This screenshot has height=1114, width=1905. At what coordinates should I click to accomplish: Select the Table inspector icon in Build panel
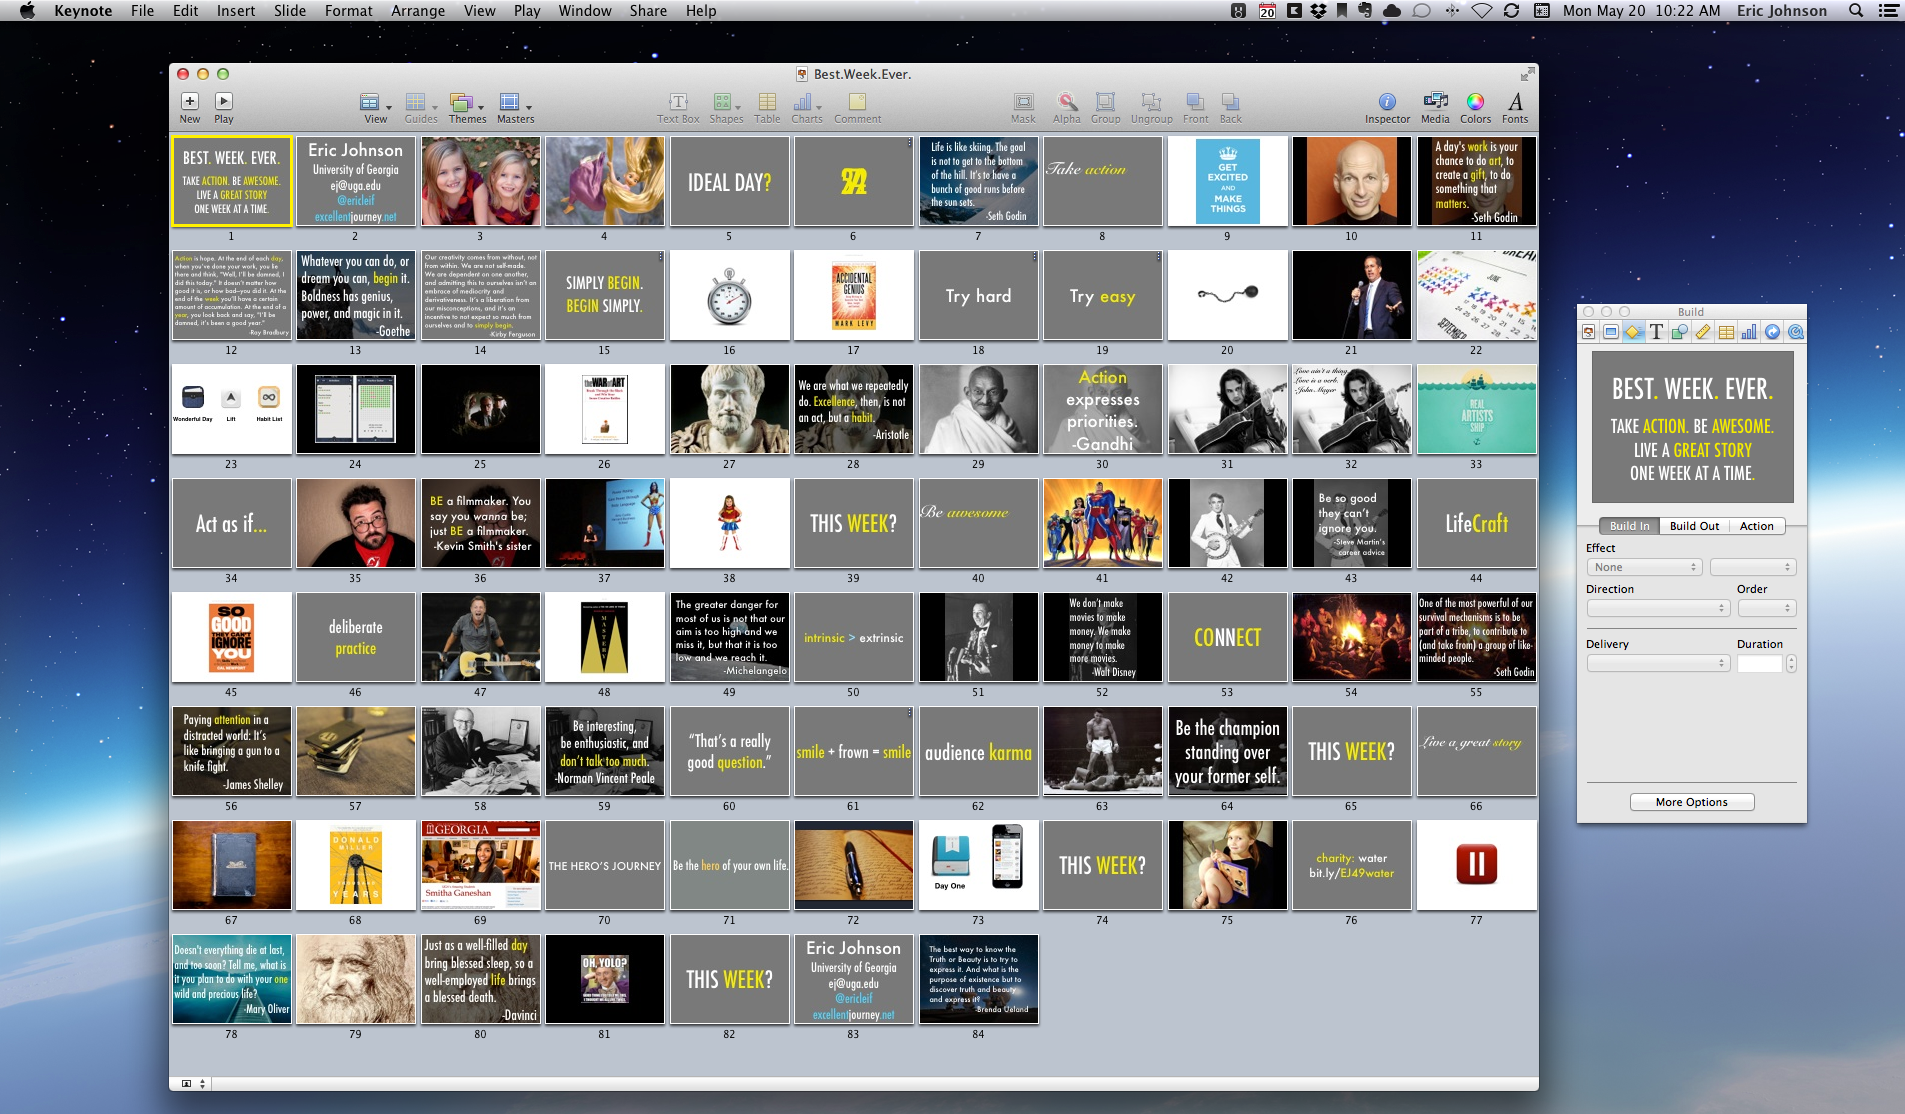pos(1726,332)
